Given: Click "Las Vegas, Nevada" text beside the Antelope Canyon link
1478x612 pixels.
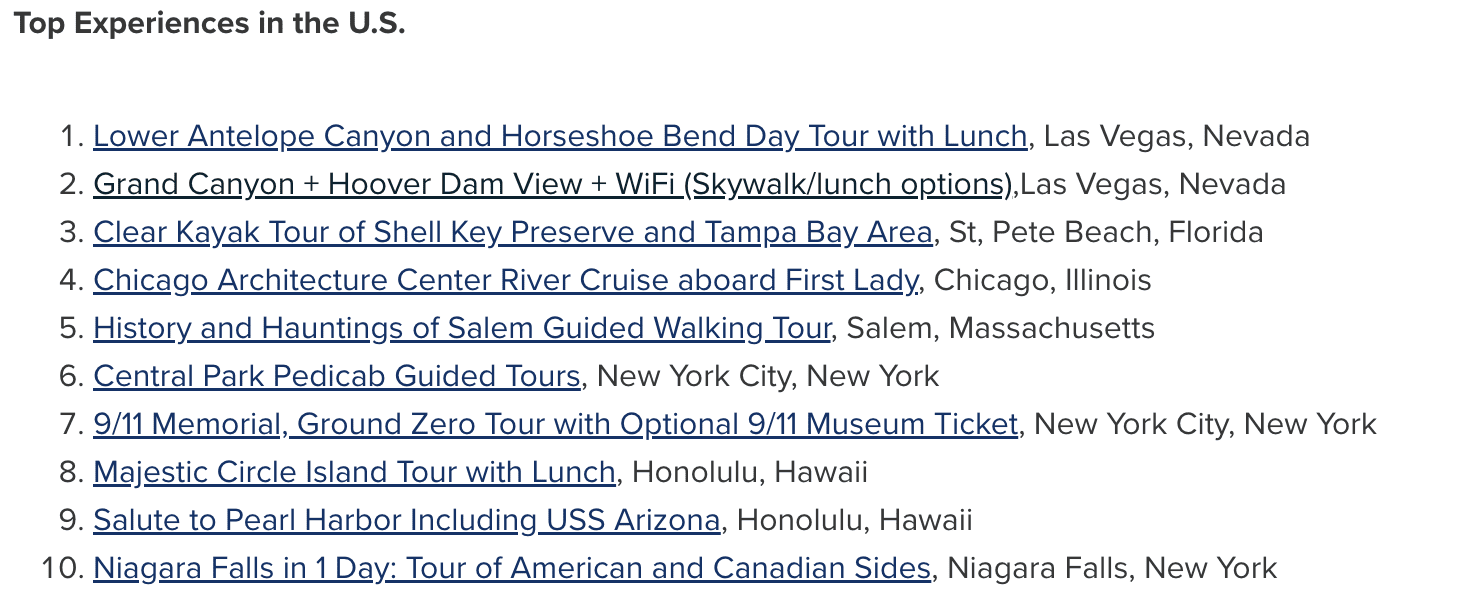Looking at the screenshot, I should click(x=1177, y=136).
